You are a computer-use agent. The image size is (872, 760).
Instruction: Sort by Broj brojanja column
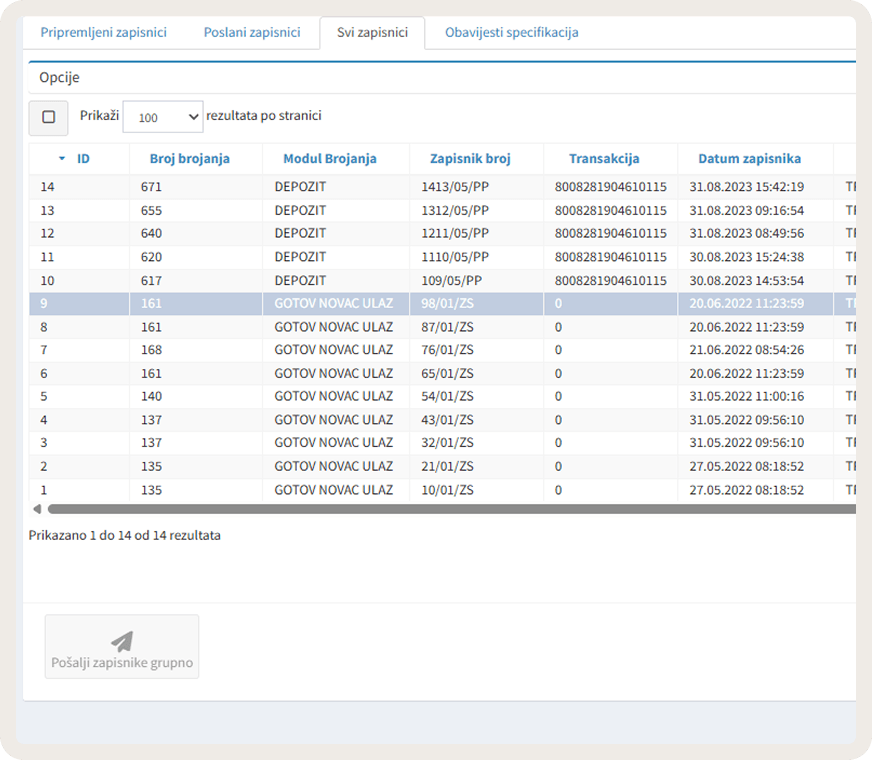[190, 159]
